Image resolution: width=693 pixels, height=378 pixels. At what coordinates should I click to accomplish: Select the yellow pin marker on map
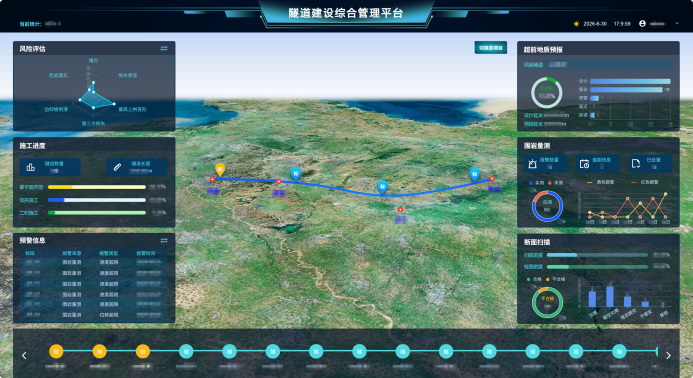(x=220, y=169)
